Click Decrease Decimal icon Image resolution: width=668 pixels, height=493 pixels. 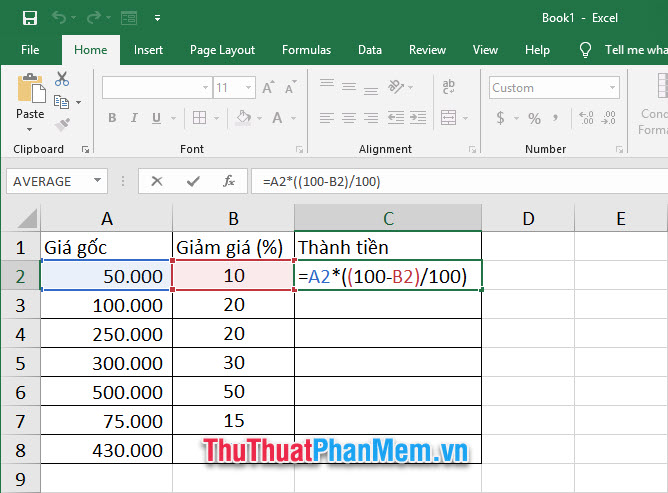coord(608,118)
